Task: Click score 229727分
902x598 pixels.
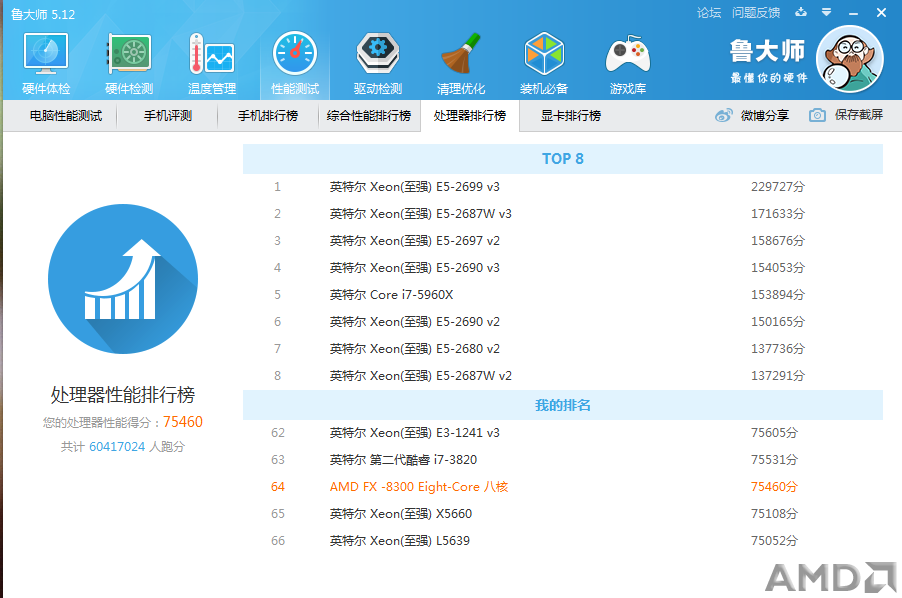Action: pyautogui.click(x=778, y=187)
